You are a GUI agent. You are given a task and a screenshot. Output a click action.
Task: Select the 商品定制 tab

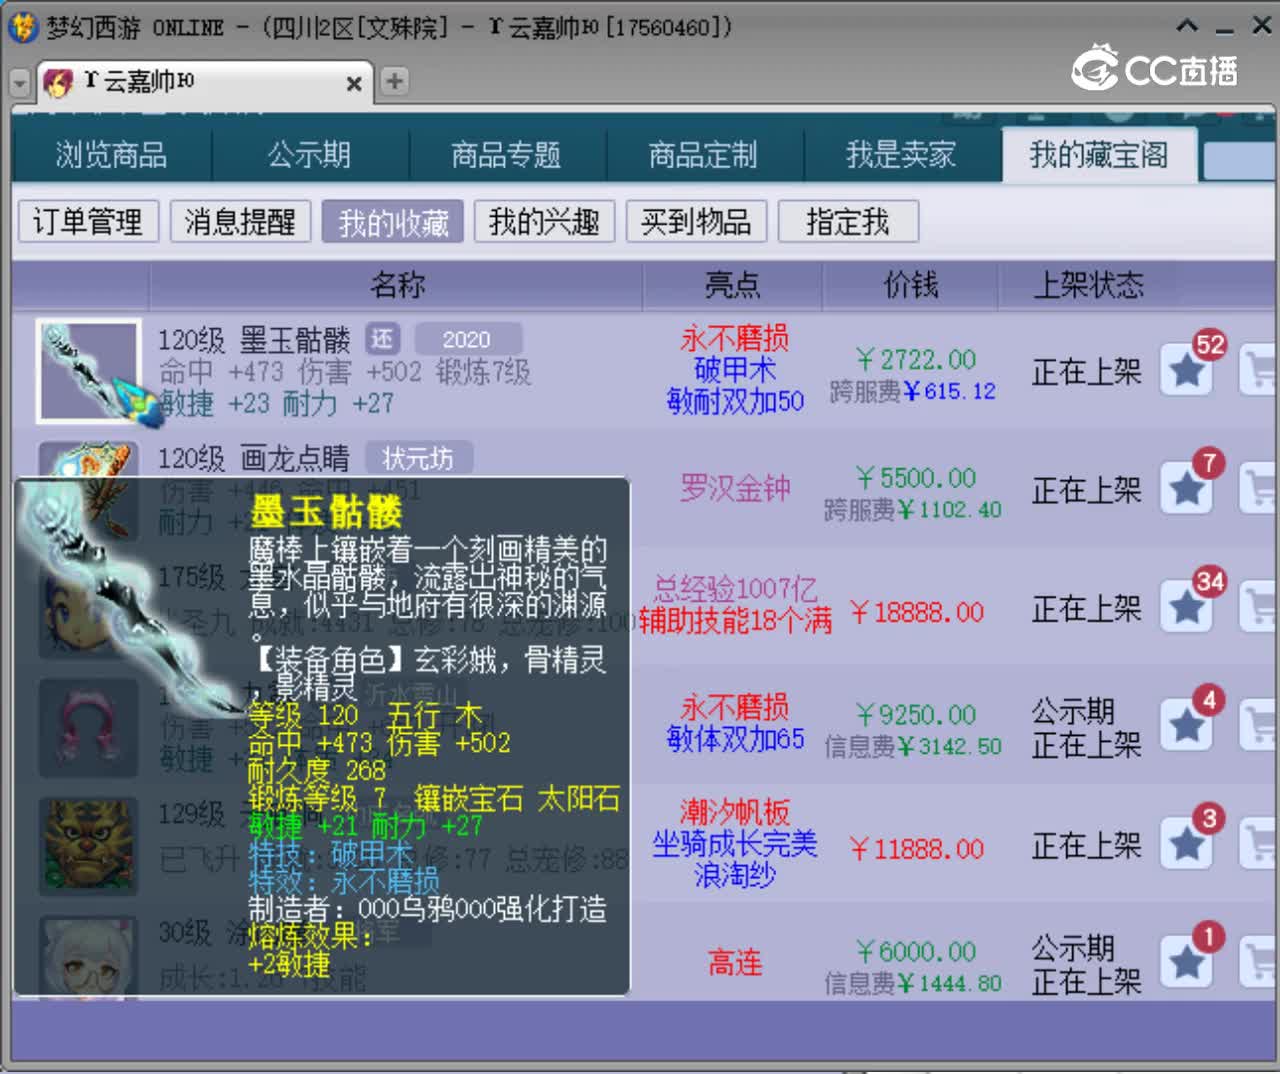703,155
